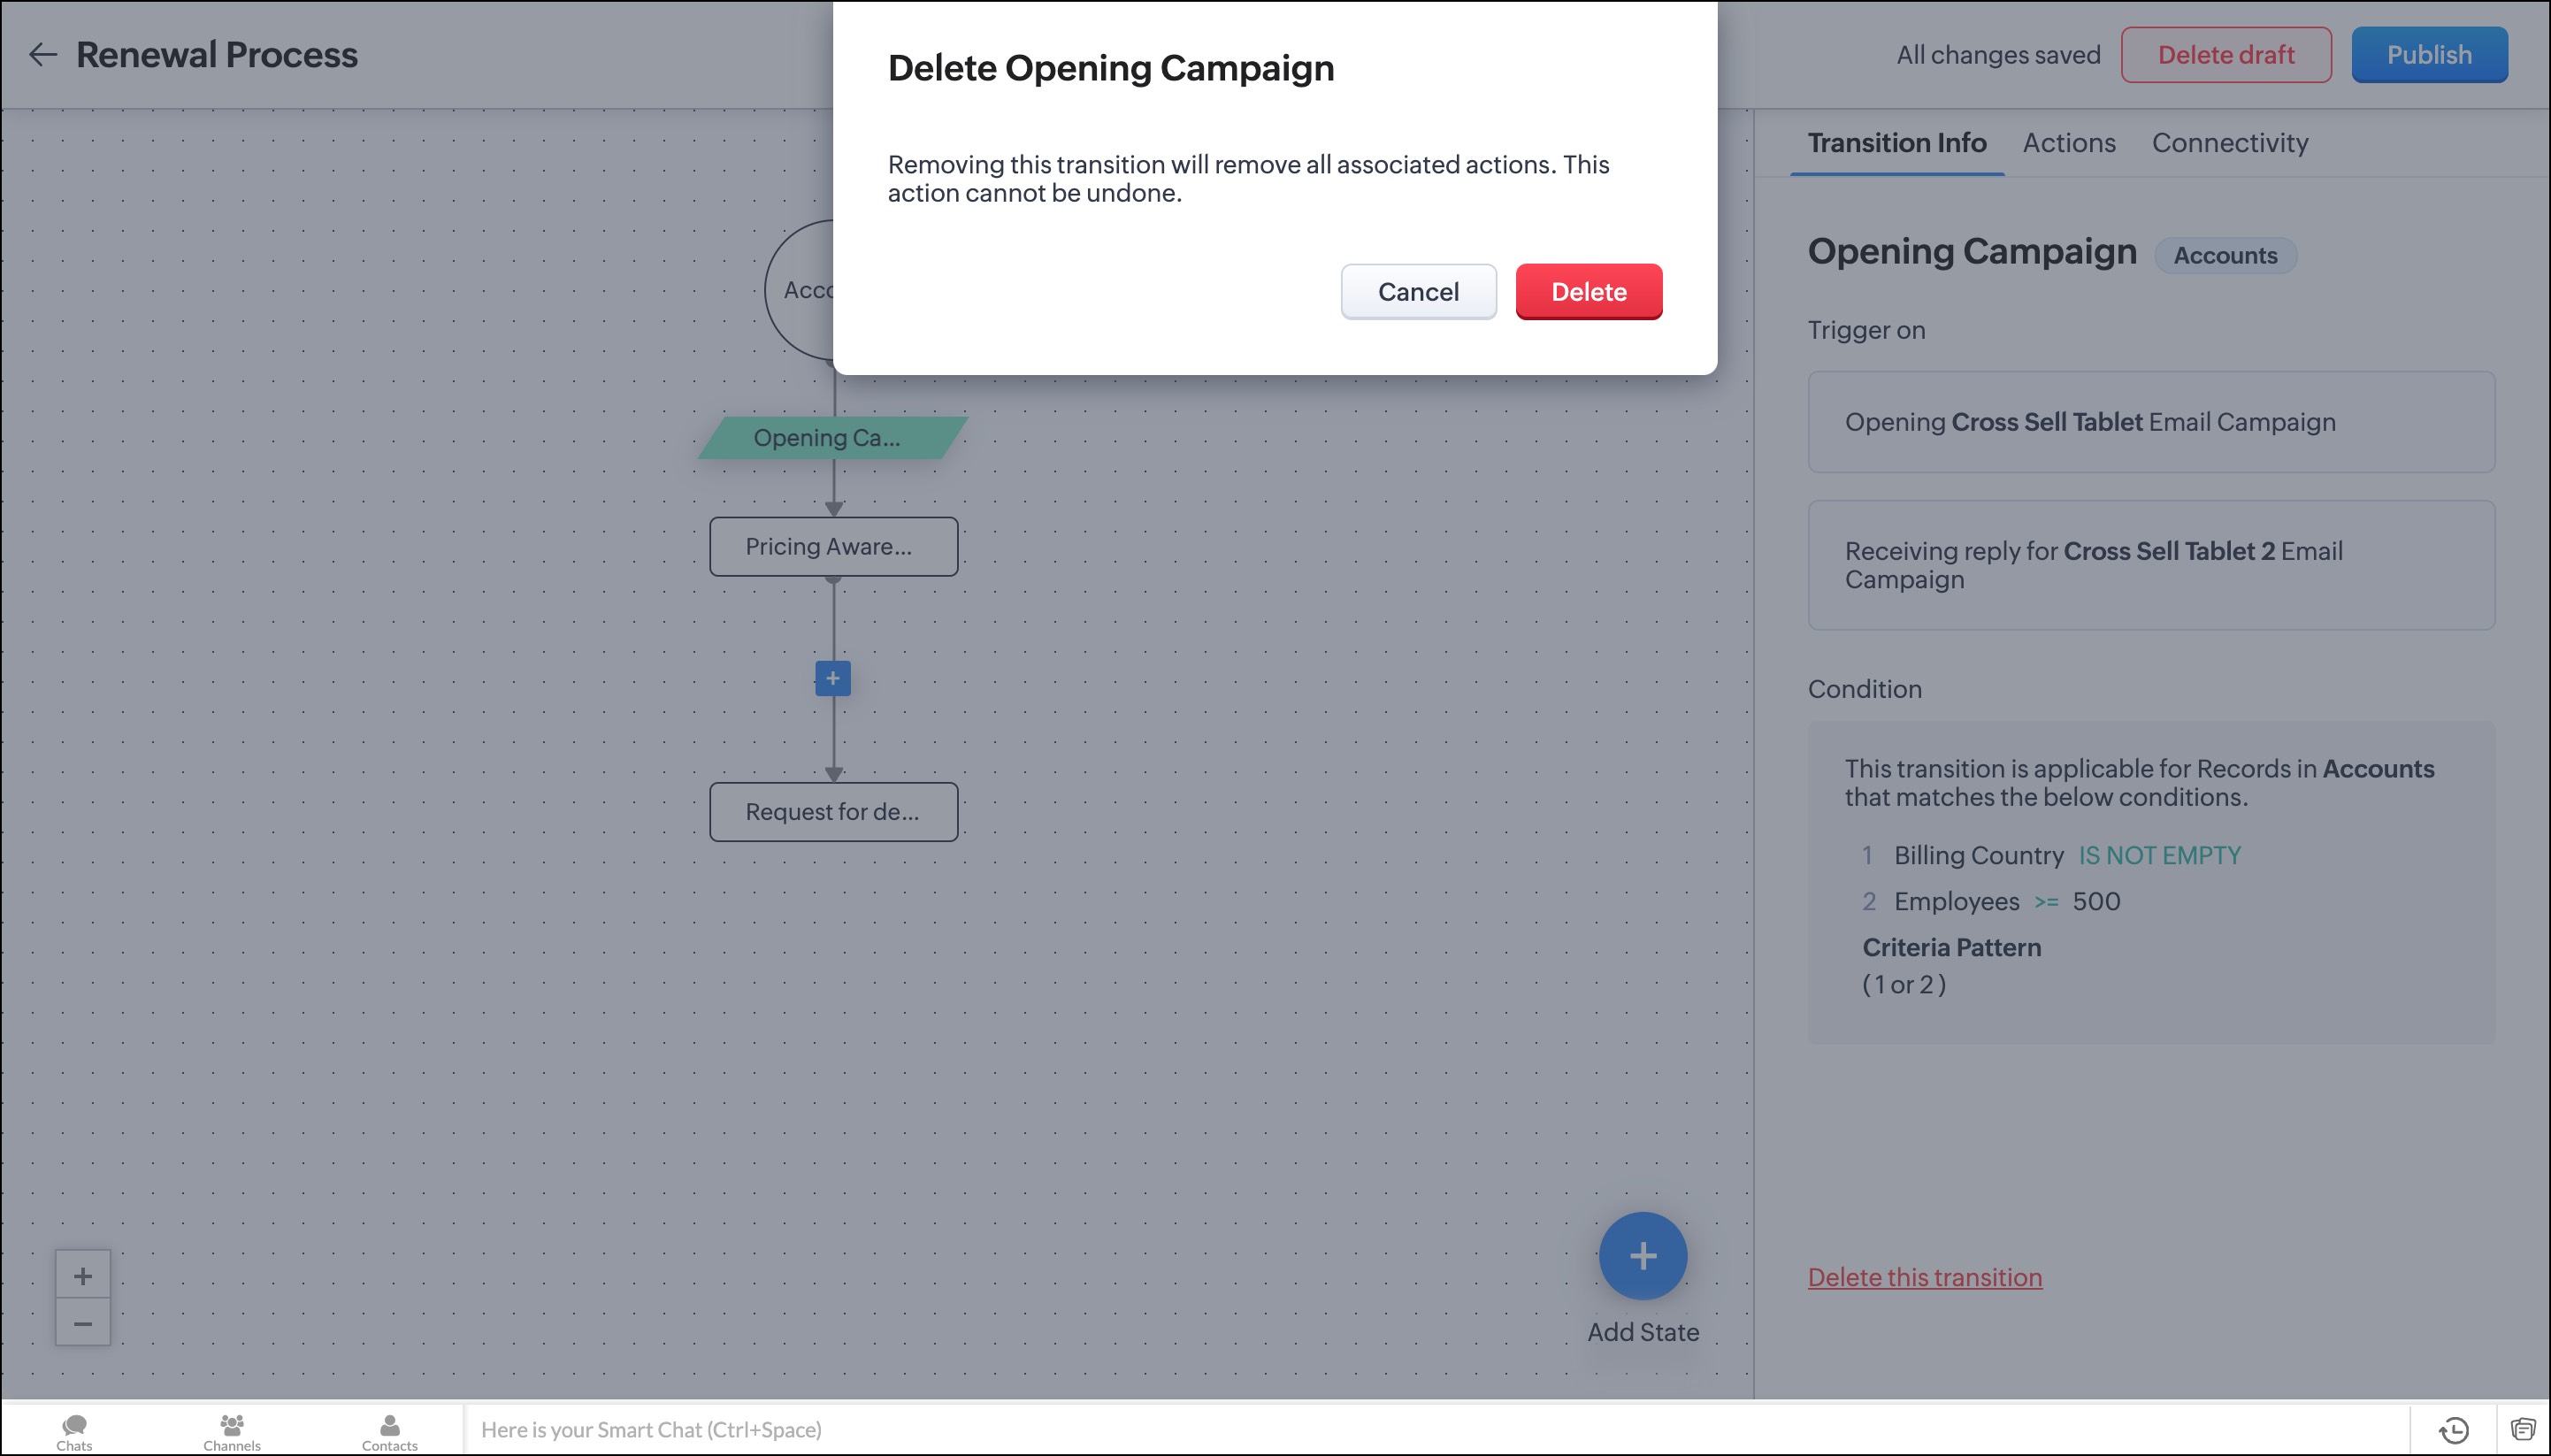Click the blue plus on the connector line
The width and height of the screenshot is (2551, 1456).
pos(832,678)
